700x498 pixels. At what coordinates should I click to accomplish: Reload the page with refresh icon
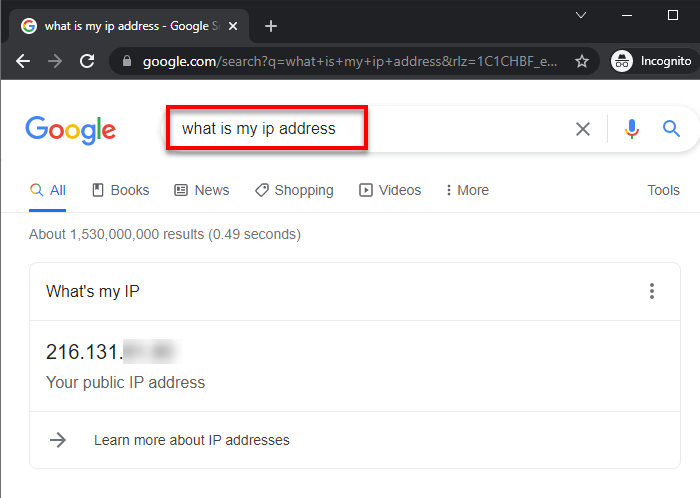87,61
